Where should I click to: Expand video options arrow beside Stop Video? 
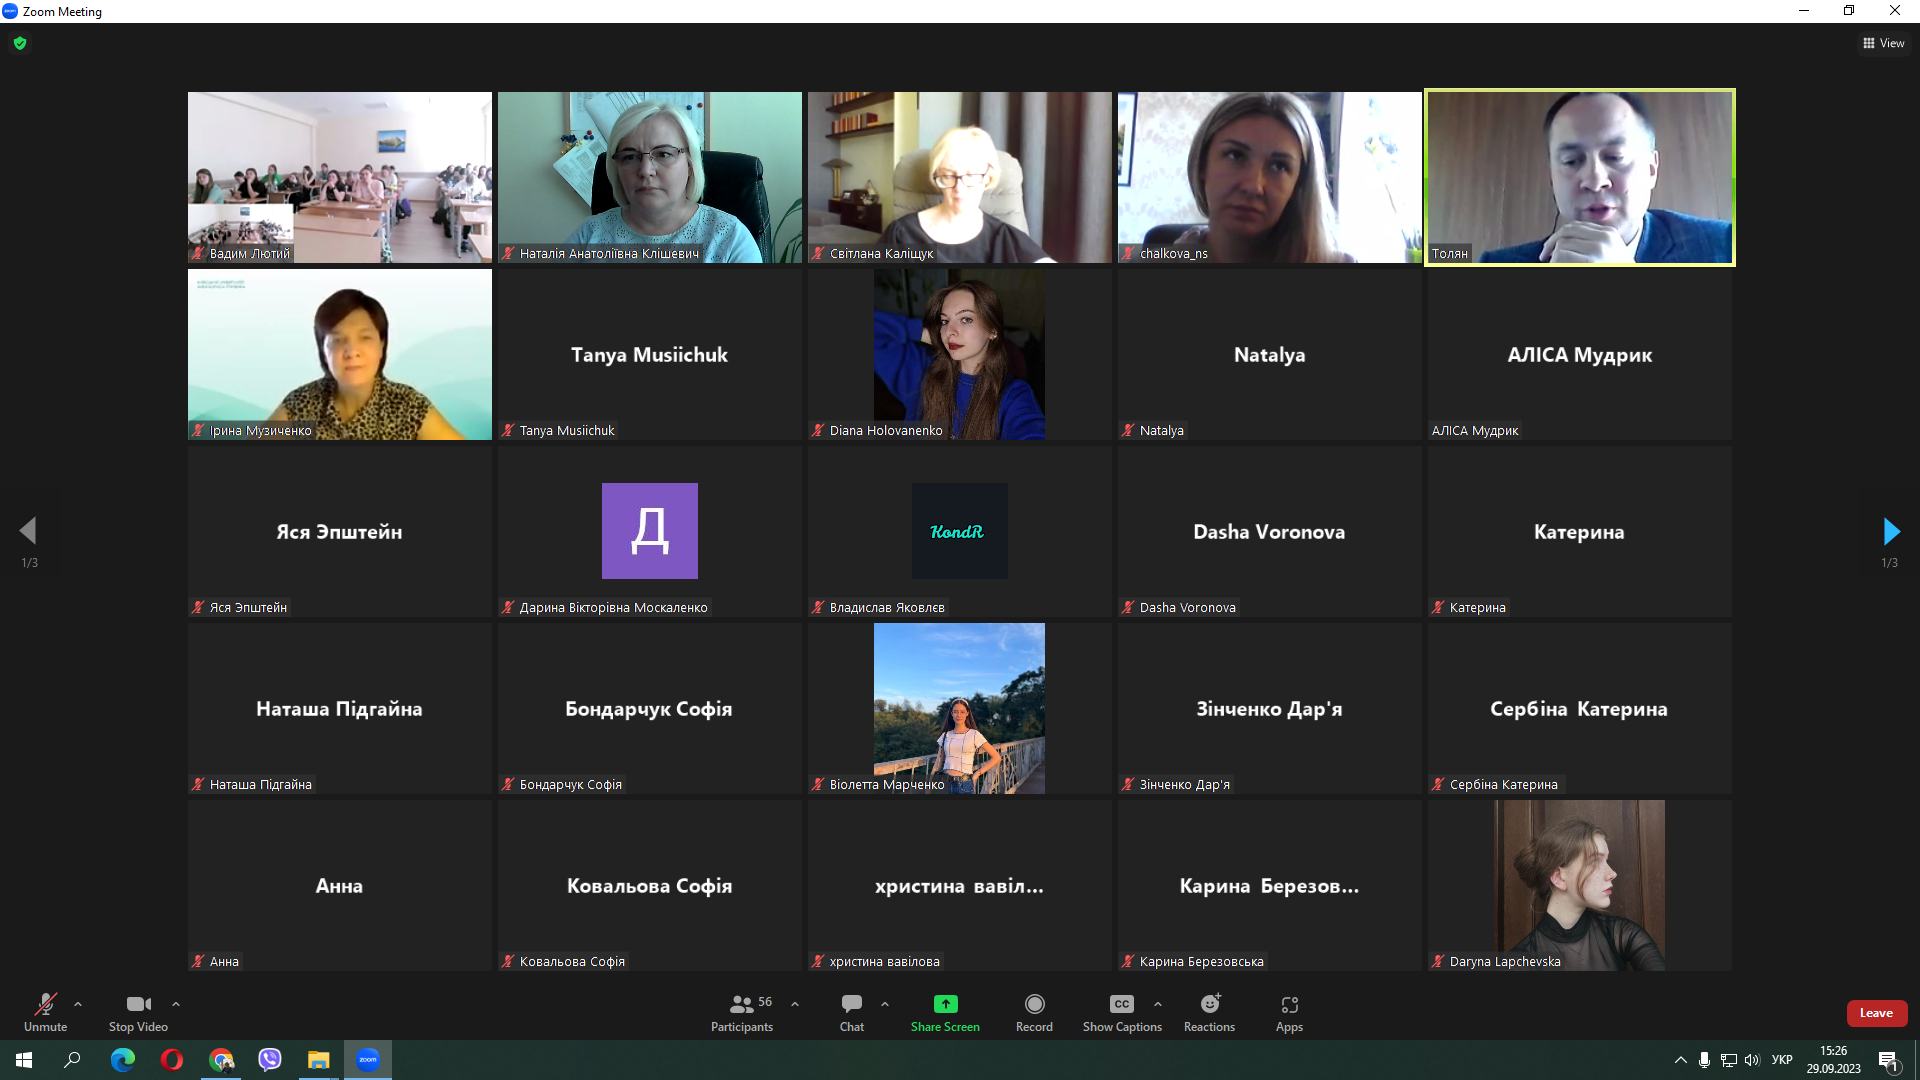(176, 1004)
